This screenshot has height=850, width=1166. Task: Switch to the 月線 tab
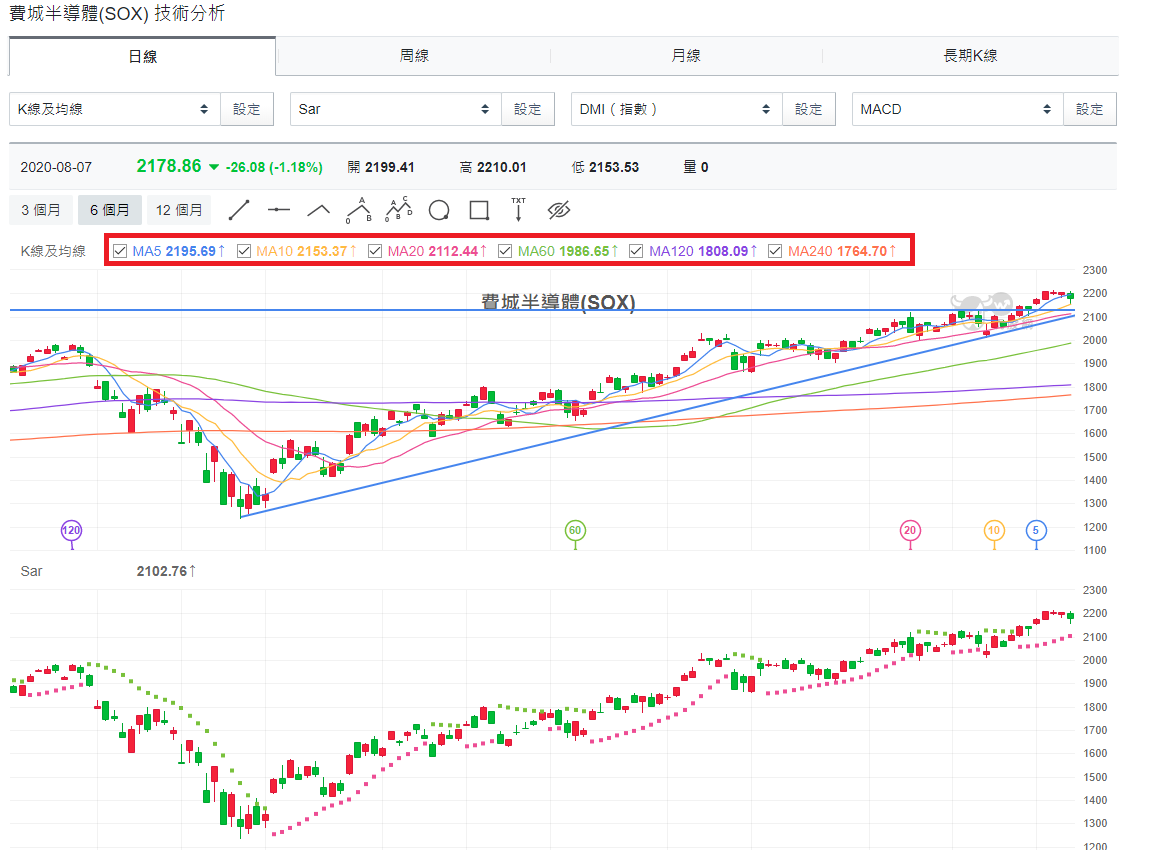[686, 56]
